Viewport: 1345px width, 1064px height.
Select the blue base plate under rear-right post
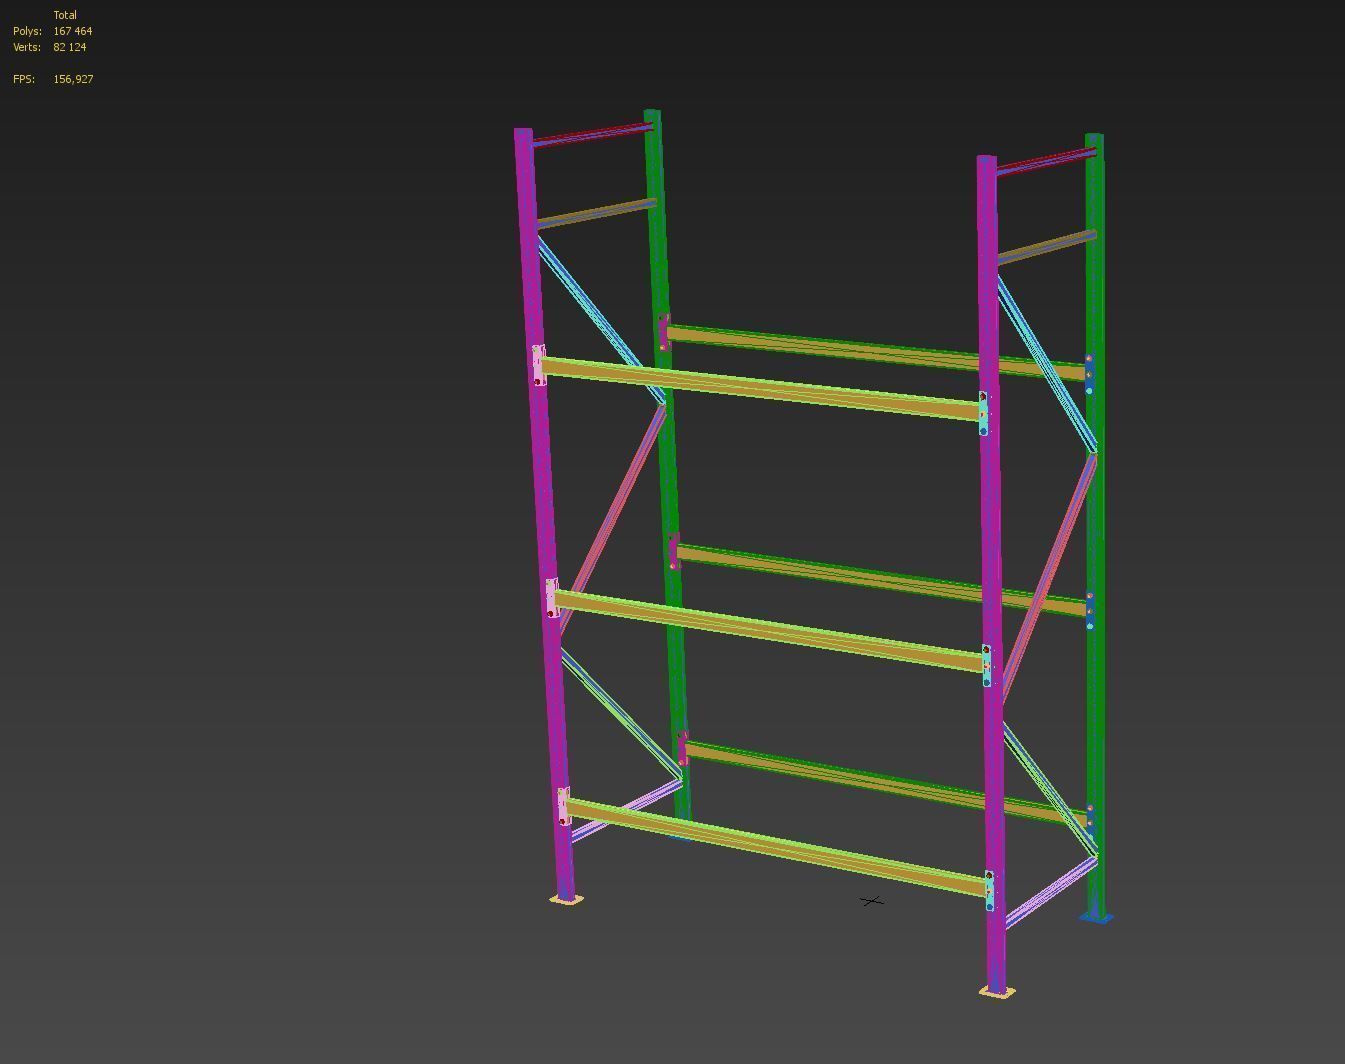point(1096,917)
